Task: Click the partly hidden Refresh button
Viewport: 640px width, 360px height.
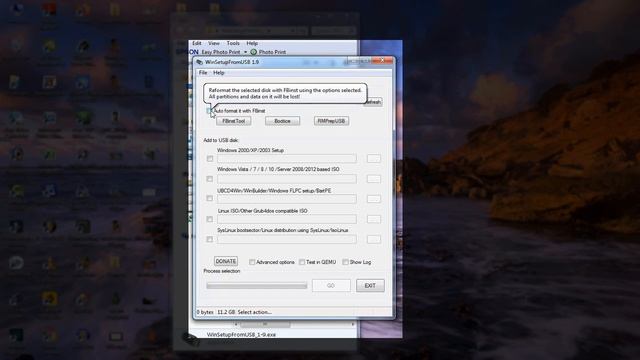Action: (373, 102)
